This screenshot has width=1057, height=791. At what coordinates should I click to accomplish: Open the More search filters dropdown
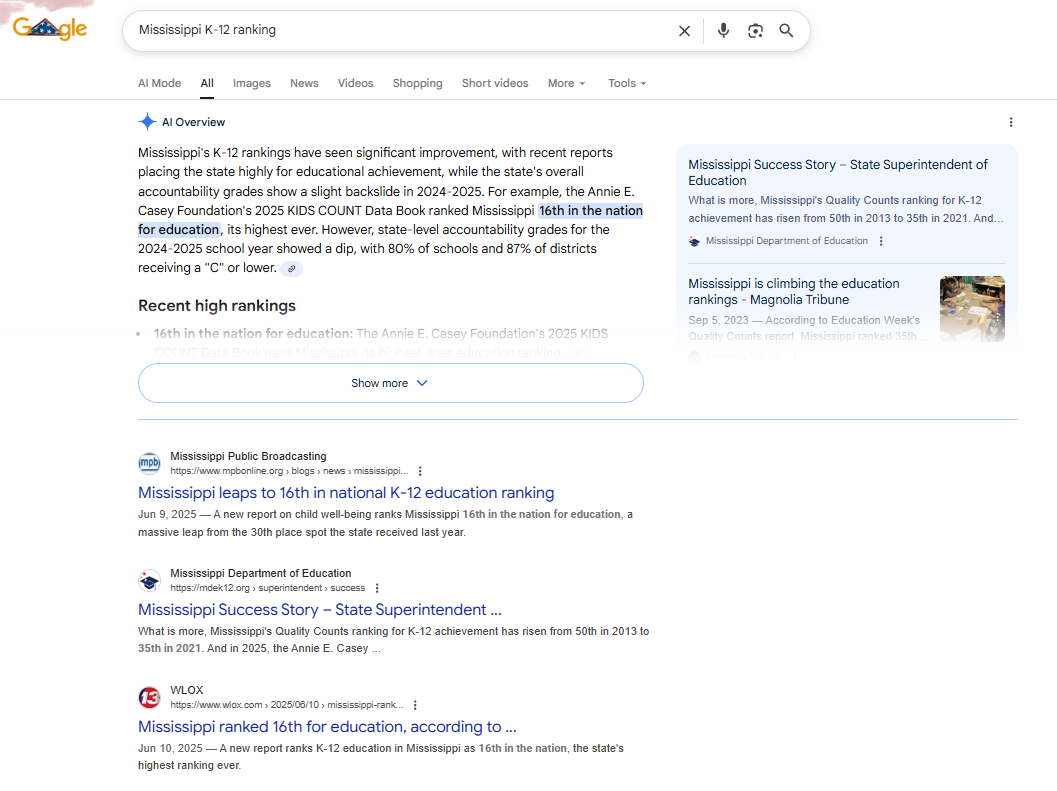566,83
